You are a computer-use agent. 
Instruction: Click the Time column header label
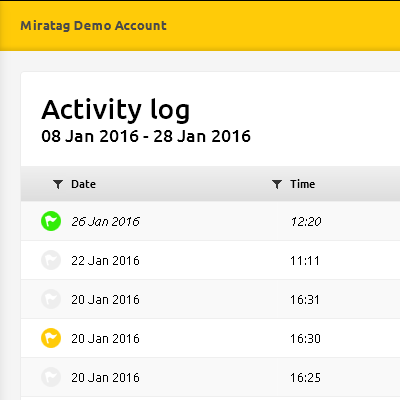[x=302, y=184]
